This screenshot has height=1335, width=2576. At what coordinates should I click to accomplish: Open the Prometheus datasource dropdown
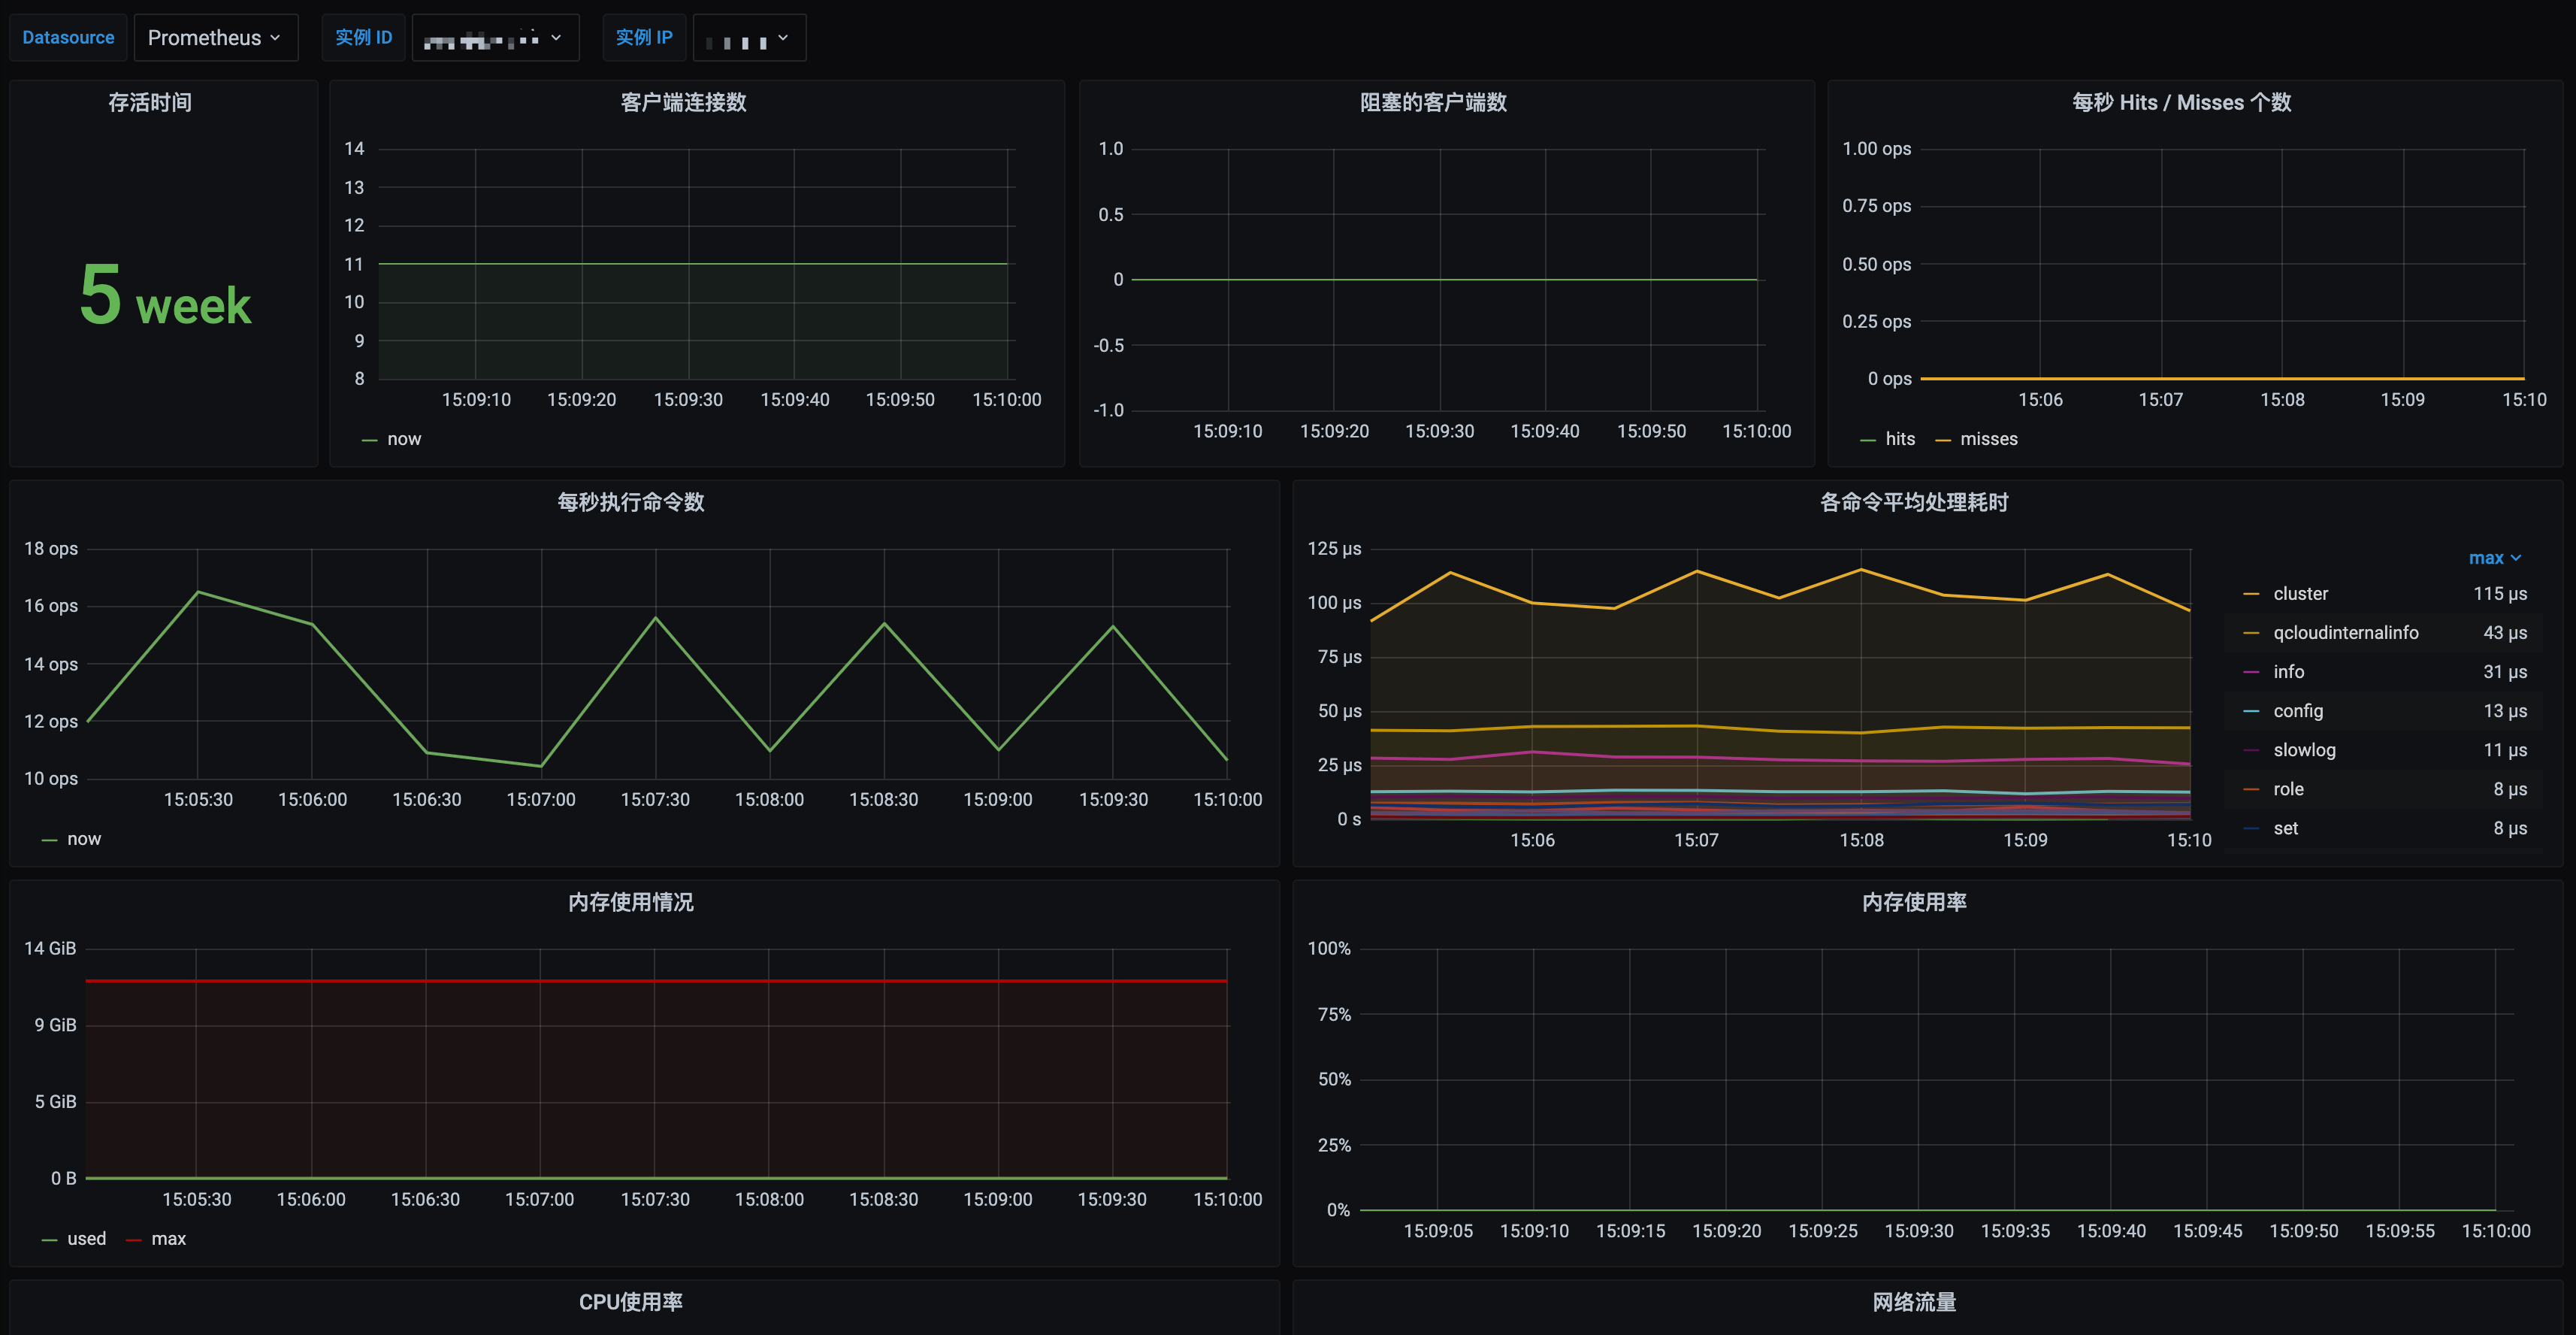click(215, 38)
